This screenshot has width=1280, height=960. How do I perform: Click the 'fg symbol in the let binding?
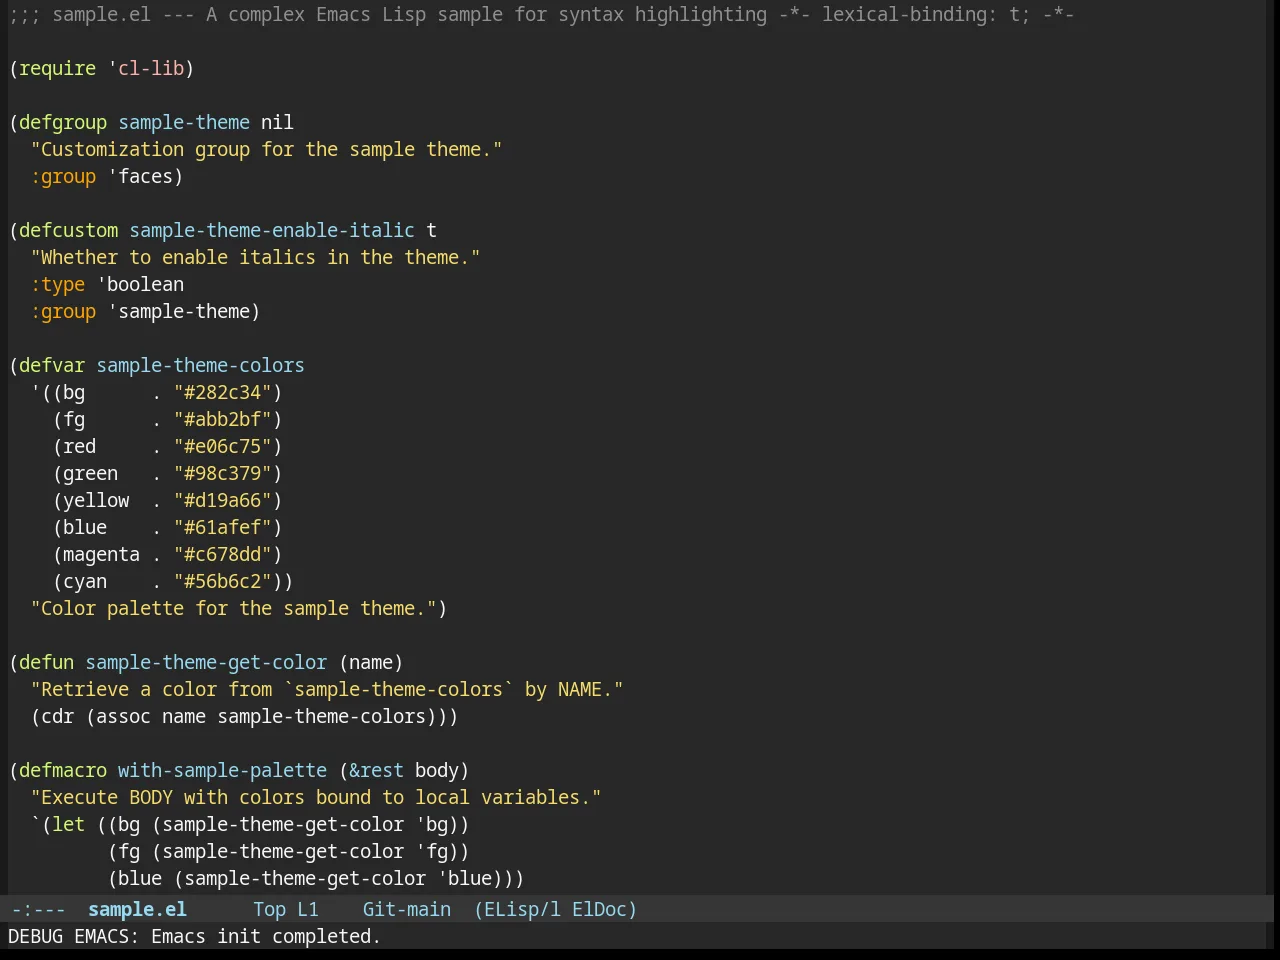coord(431,851)
